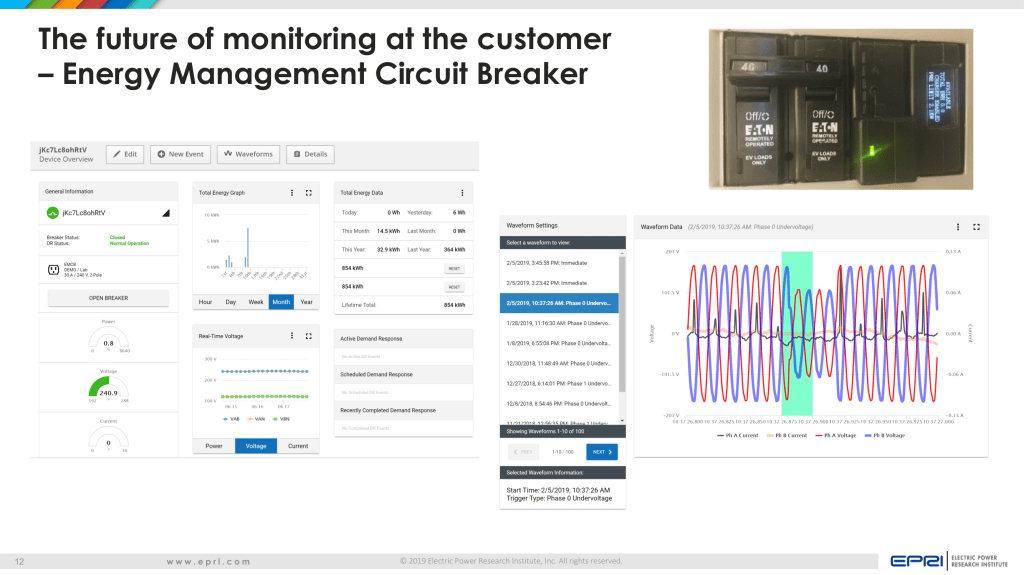
Task: Select the Power tab under Real-Time Voltage
Action: click(213, 446)
